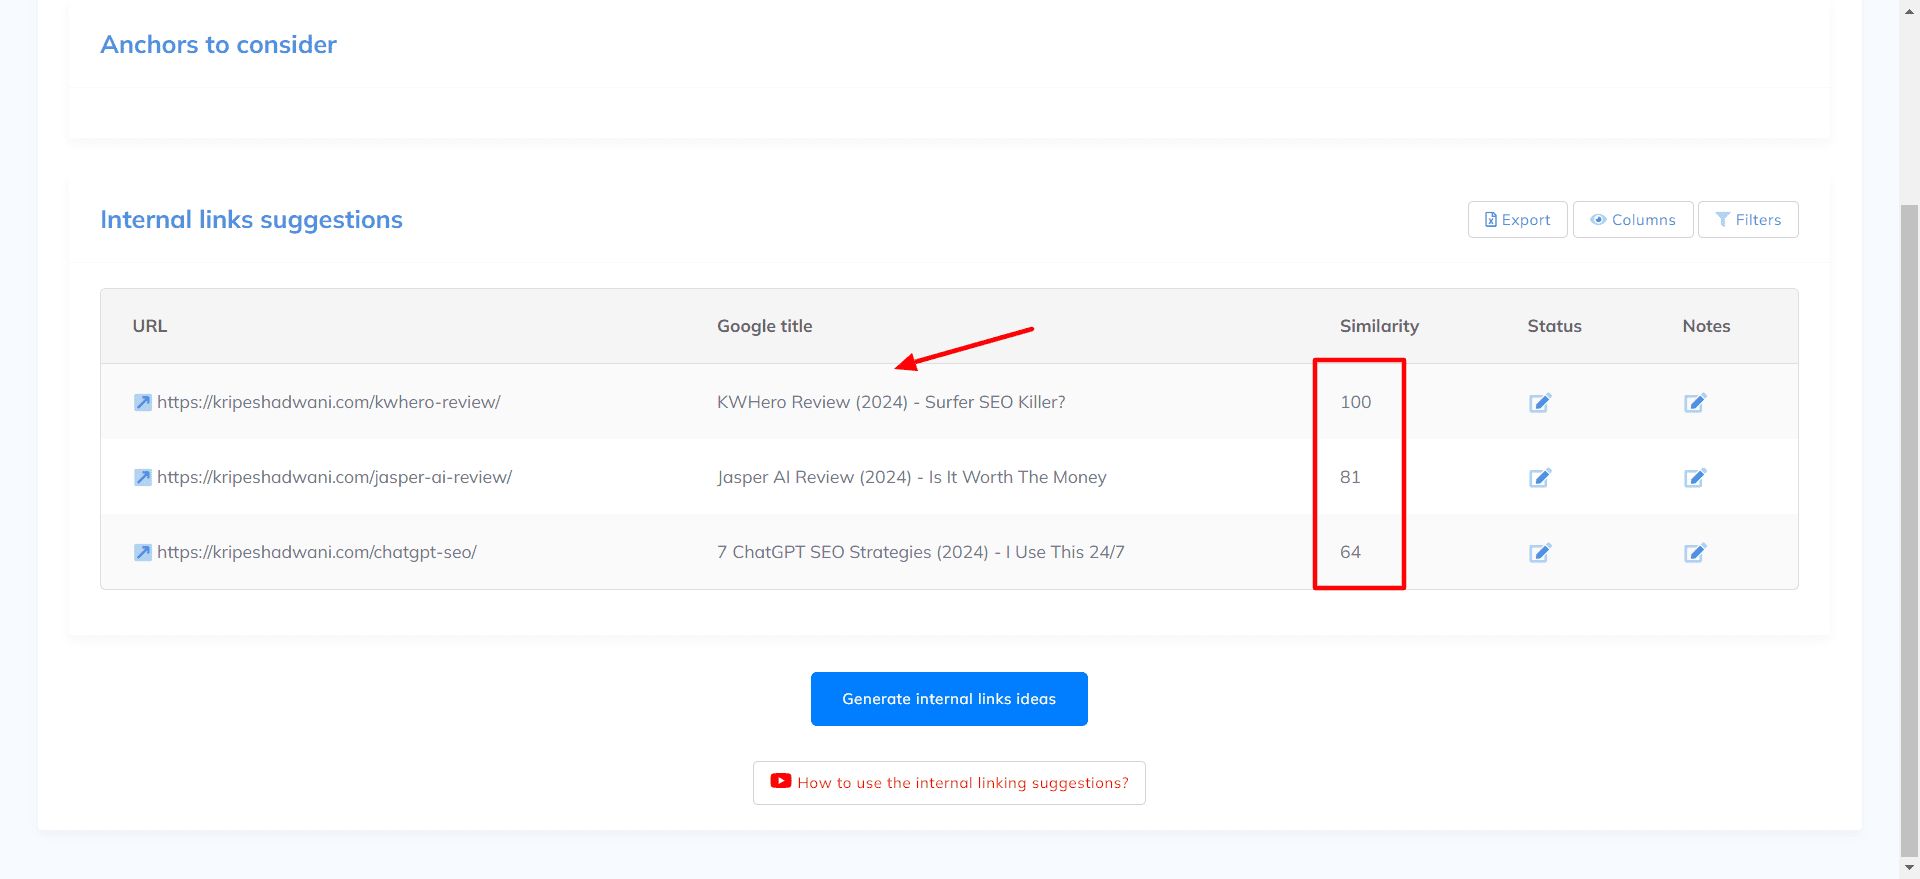This screenshot has height=879, width=1920.
Task: Open external link icon for kwhero-review URL
Action: [143, 402]
